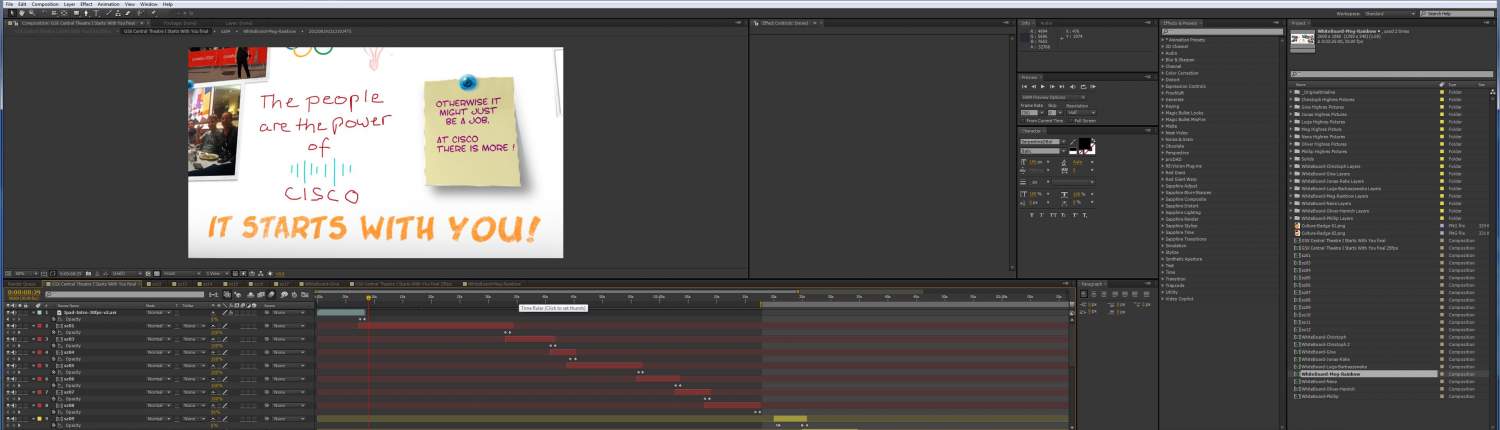The image size is (1500, 430).
Task: Play the preview
Action: (x=1042, y=87)
